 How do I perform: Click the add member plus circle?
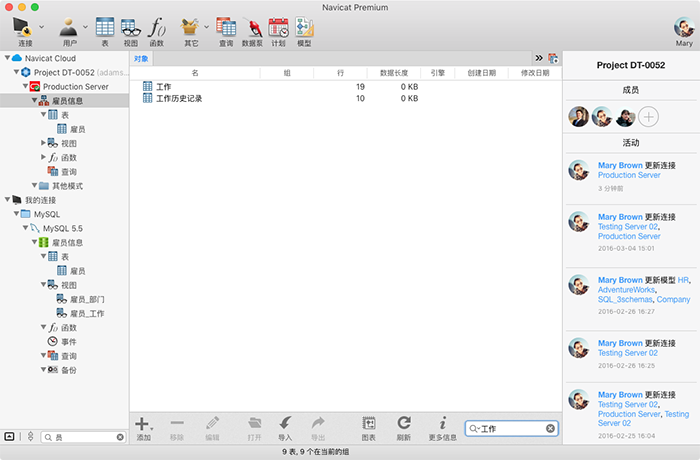point(648,117)
